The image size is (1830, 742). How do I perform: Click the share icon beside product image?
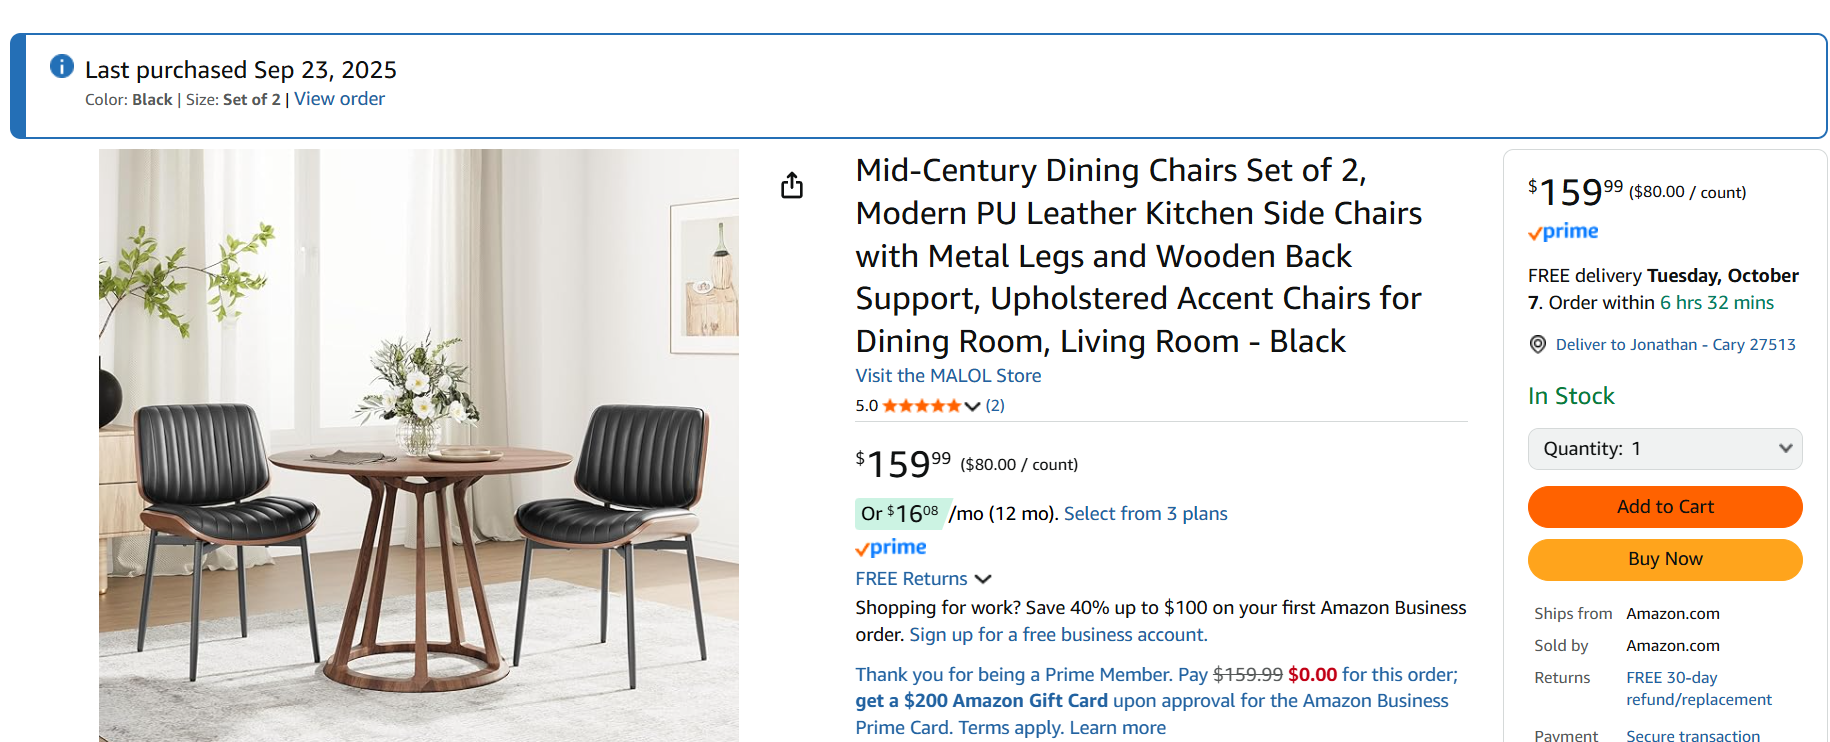click(x=792, y=185)
